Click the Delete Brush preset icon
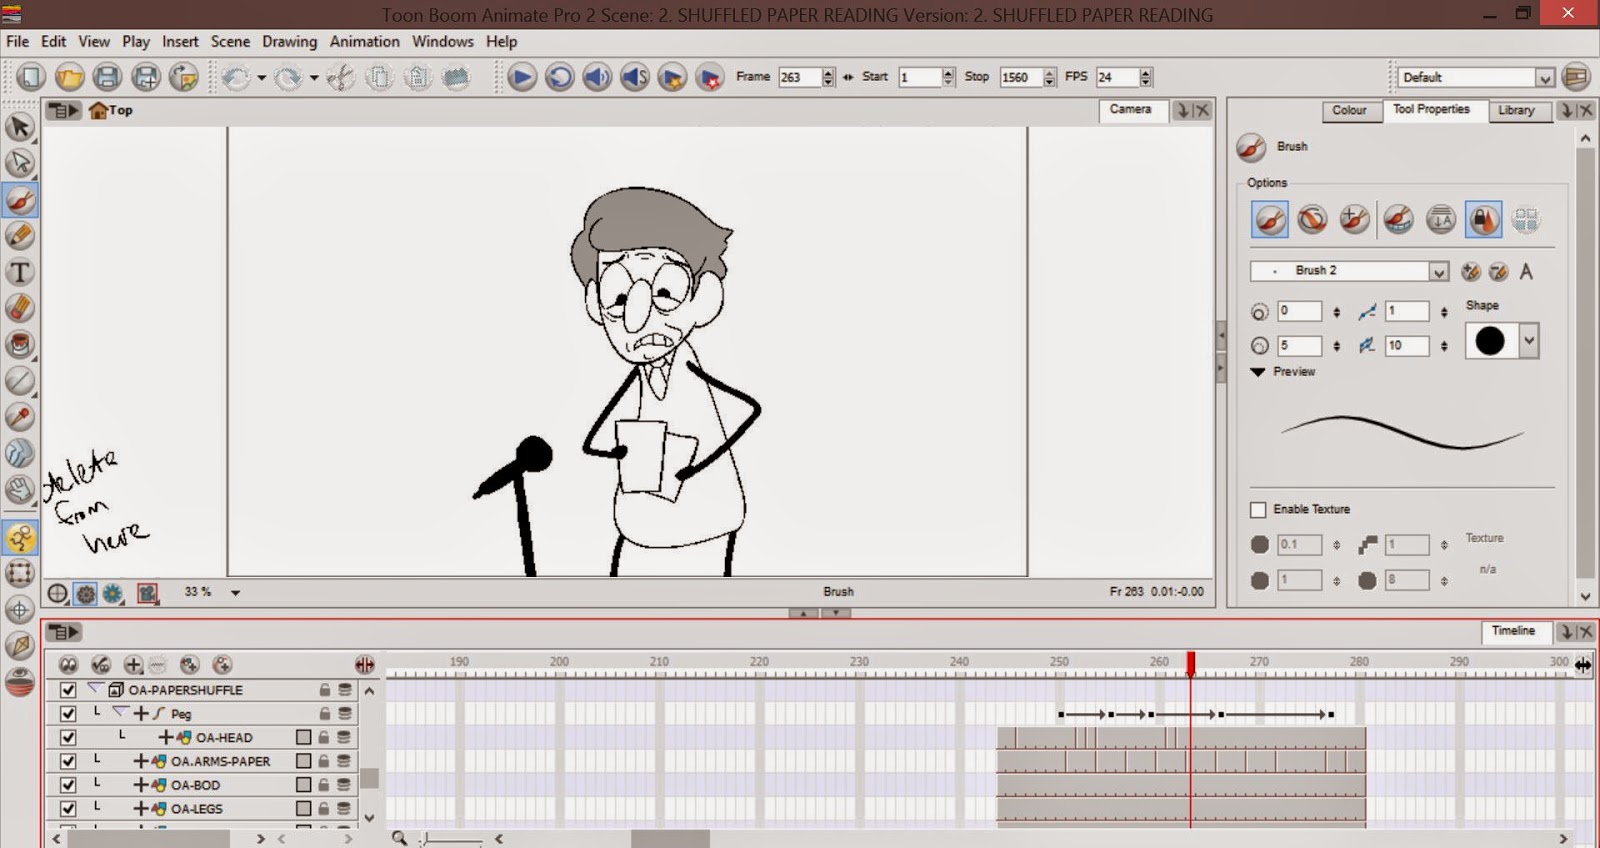This screenshot has height=848, width=1600. (1498, 271)
